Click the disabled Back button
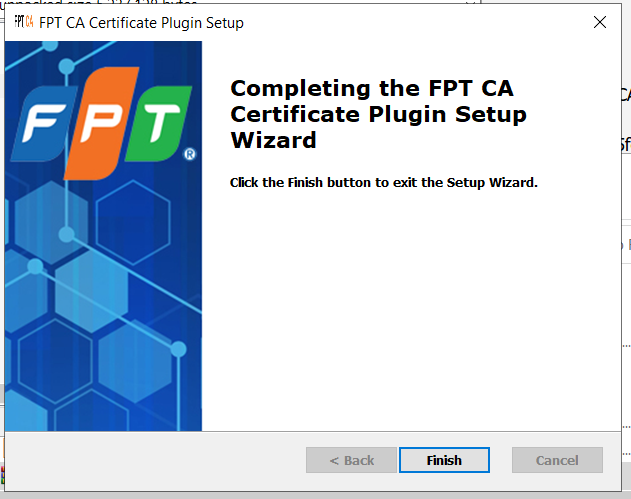The image size is (631, 499). pyautogui.click(x=352, y=460)
